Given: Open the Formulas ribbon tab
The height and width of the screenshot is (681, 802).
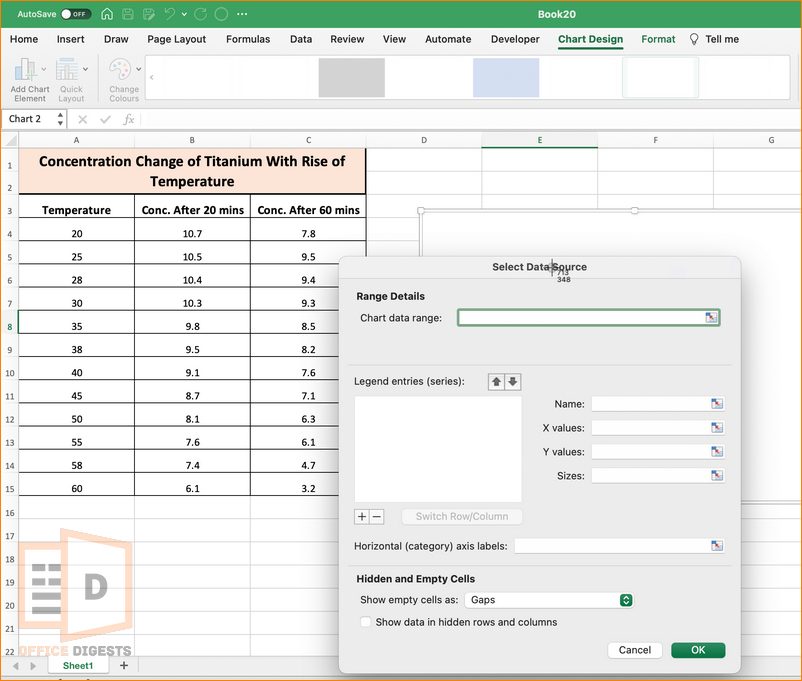Looking at the screenshot, I should (x=248, y=39).
